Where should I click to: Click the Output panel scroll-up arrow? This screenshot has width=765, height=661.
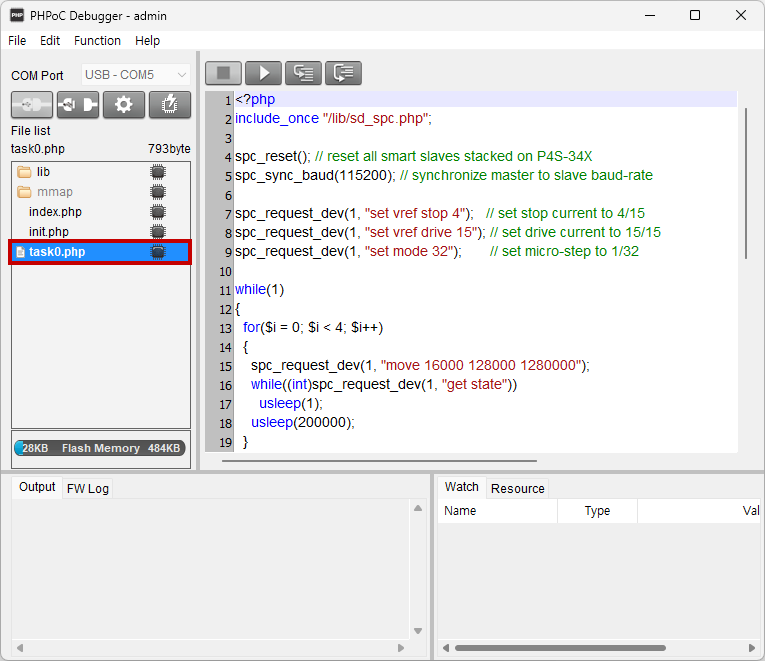[418, 508]
